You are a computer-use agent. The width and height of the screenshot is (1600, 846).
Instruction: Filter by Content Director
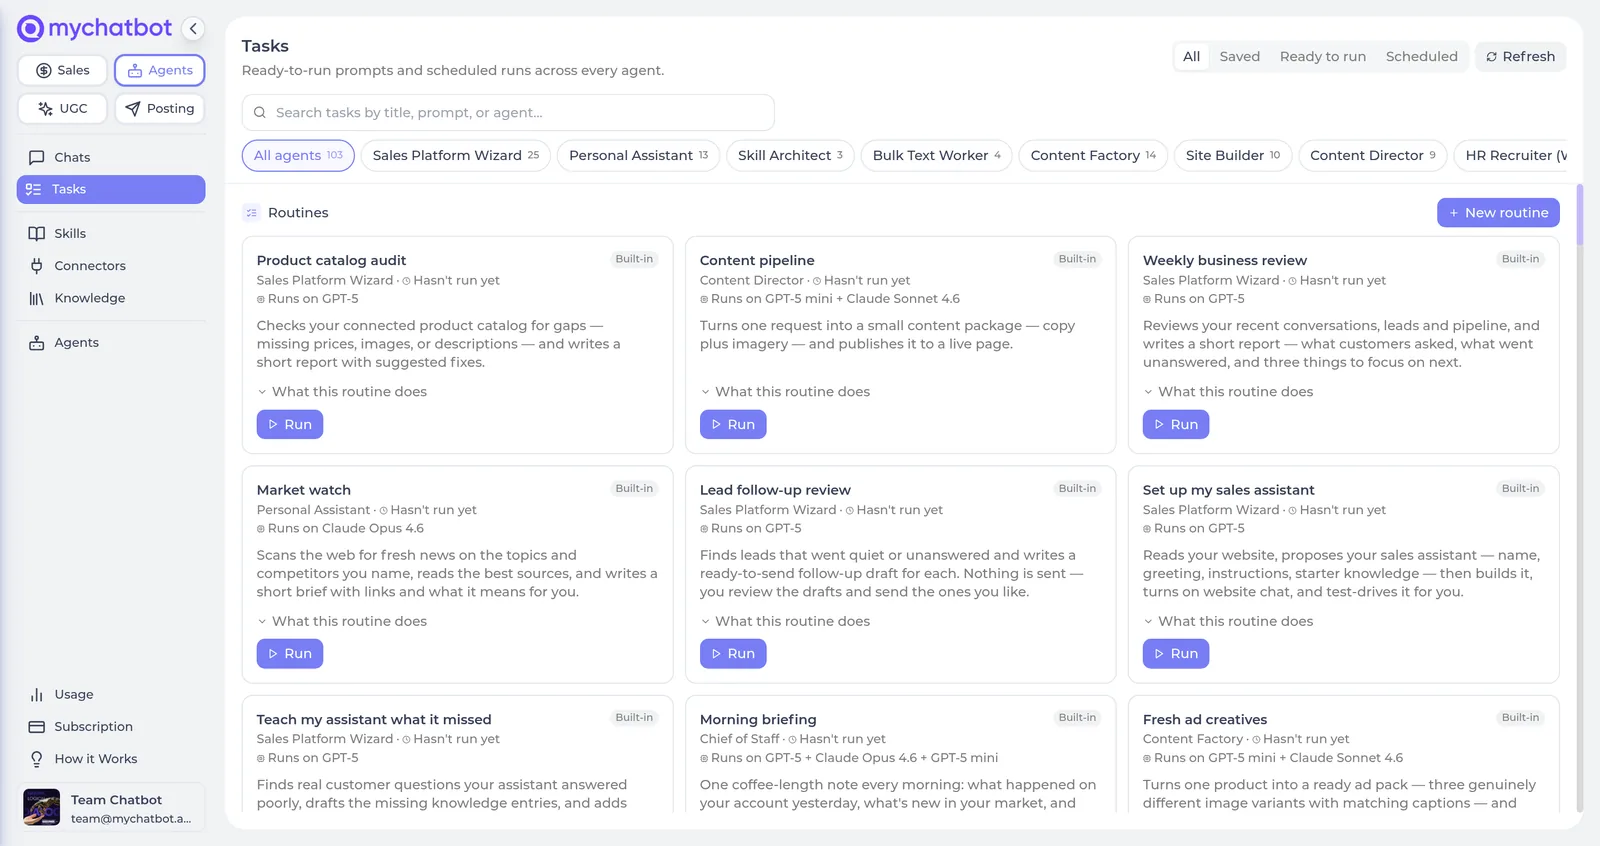(1372, 155)
